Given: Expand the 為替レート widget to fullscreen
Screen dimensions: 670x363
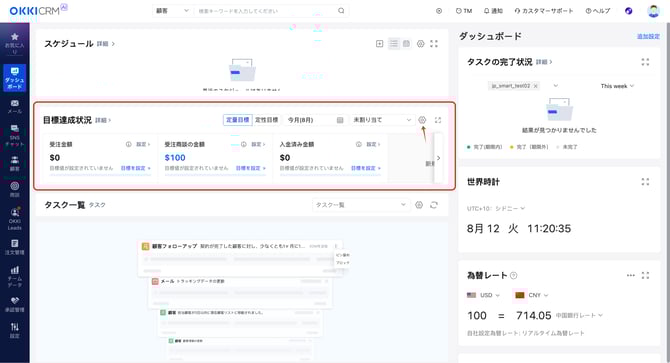Looking at the screenshot, I should [x=645, y=275].
